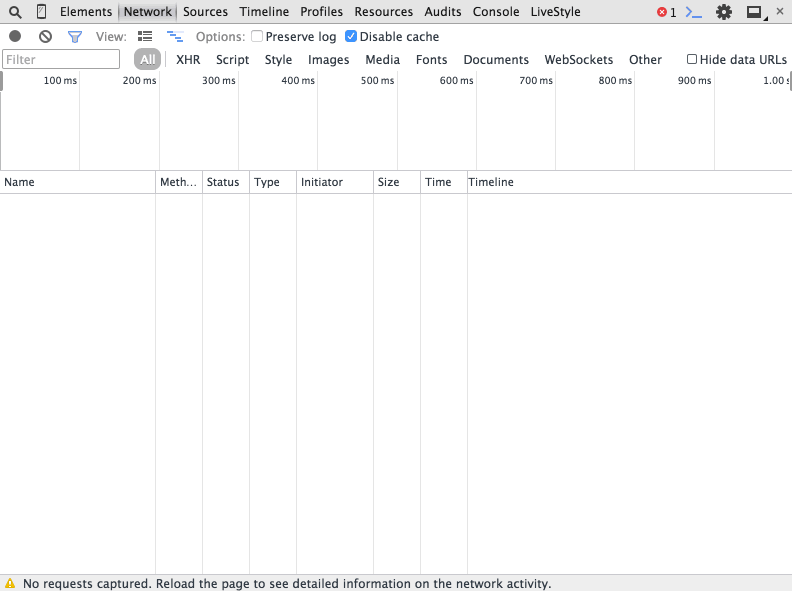The image size is (792, 591).
Task: Filter requests by WebSockets
Action: [x=578, y=60]
